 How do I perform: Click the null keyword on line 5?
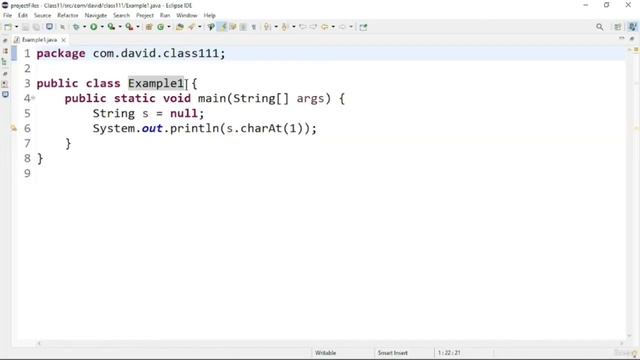[184, 113]
